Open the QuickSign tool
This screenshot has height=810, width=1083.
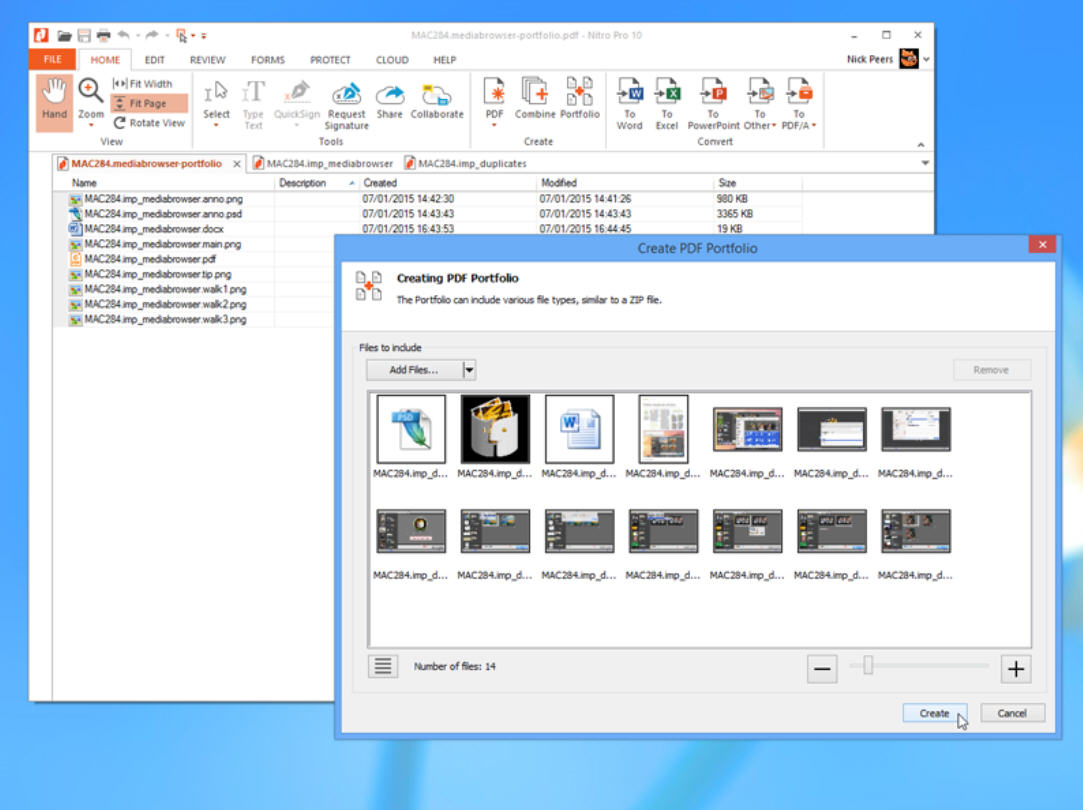pyautogui.click(x=296, y=97)
